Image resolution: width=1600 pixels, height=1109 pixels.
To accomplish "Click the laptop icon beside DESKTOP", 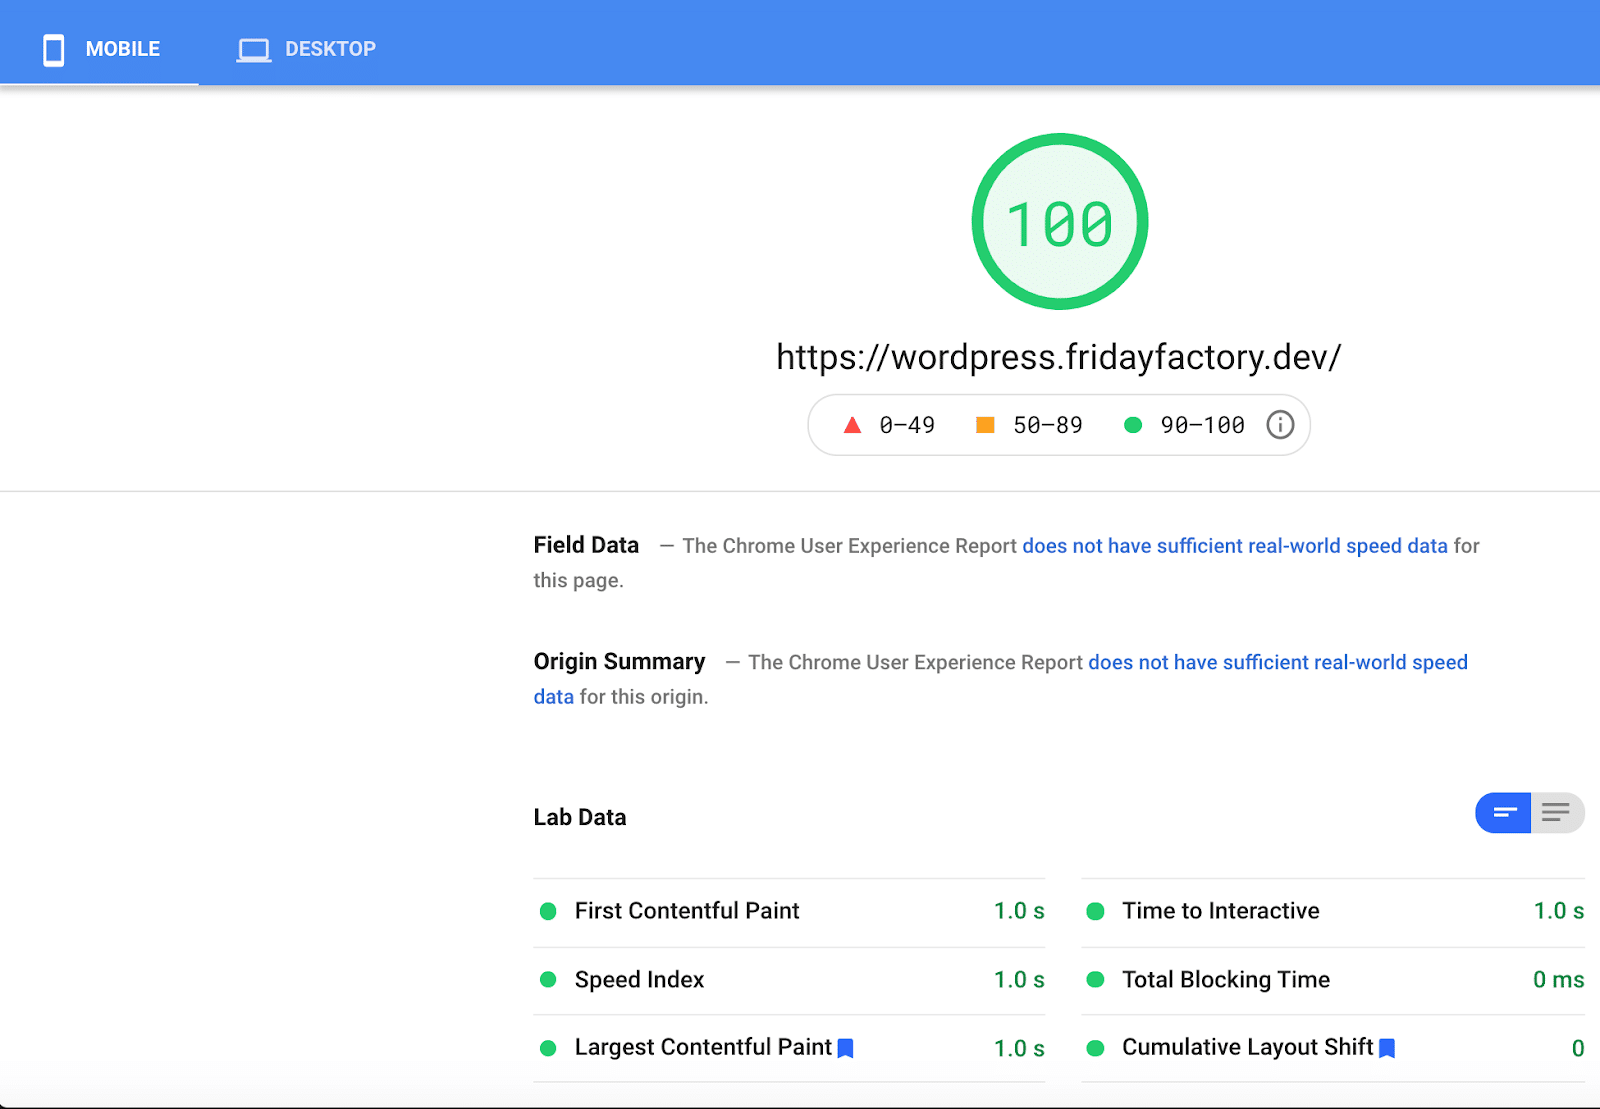I will [253, 49].
